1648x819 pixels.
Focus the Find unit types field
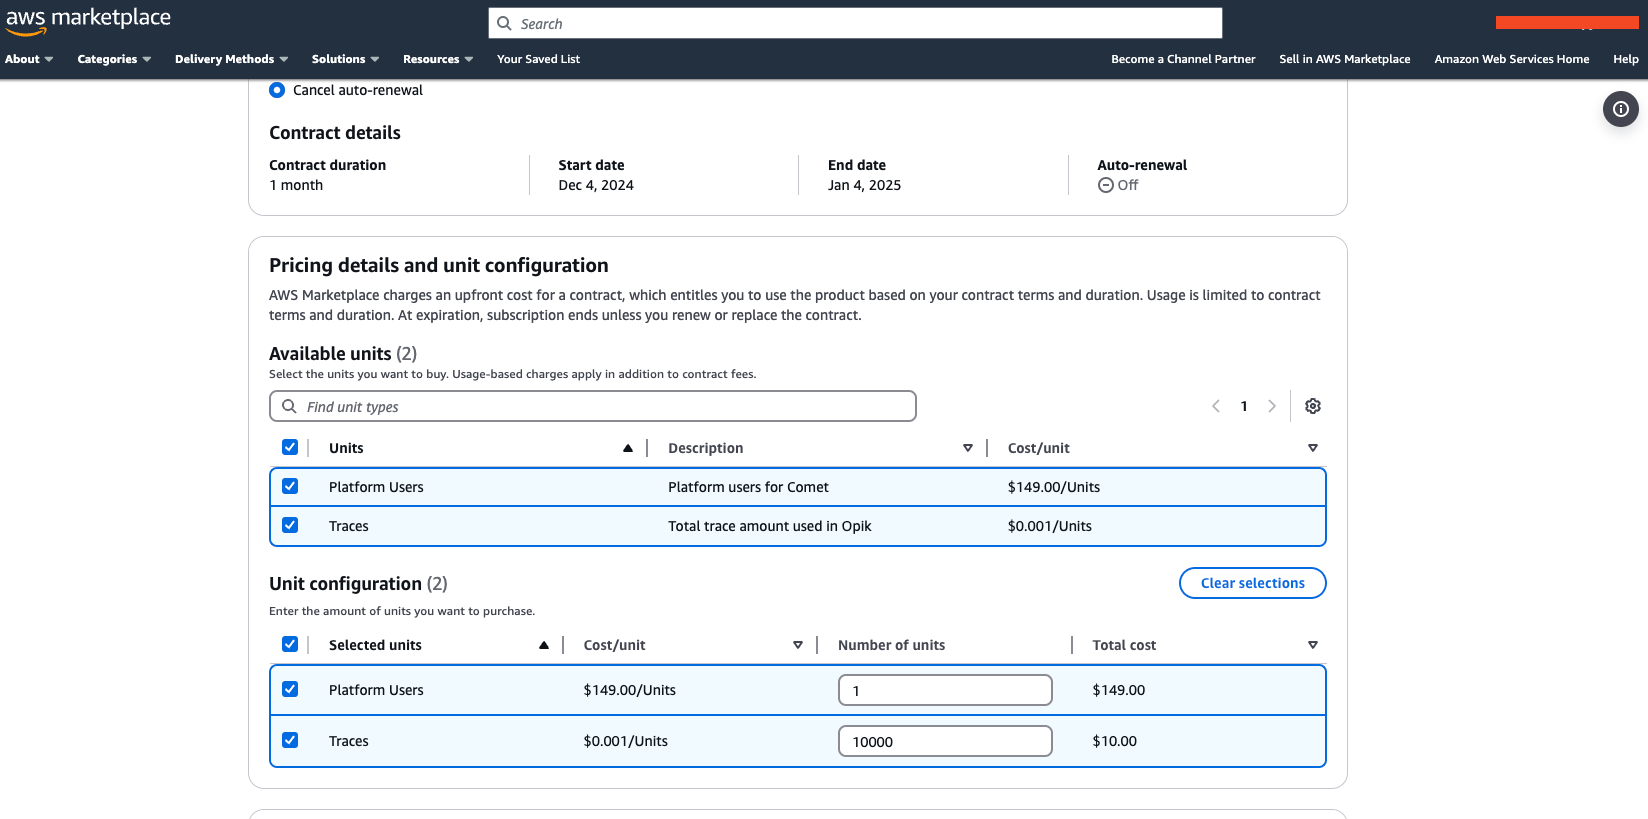593,406
